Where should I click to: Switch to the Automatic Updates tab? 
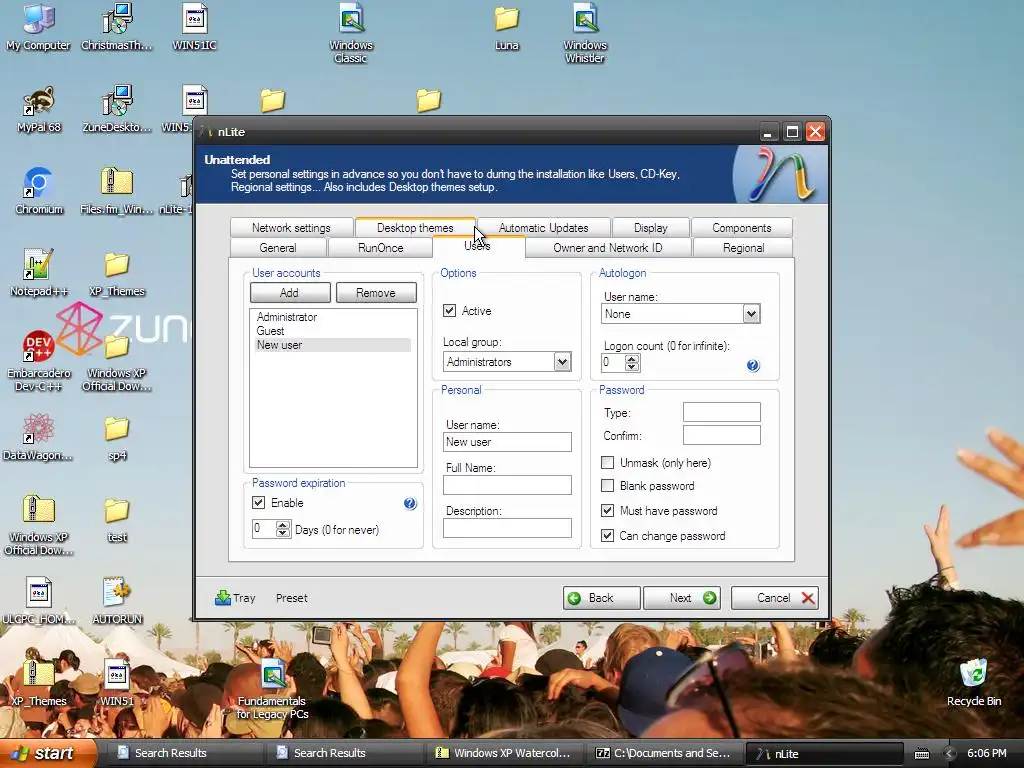pyautogui.click(x=544, y=227)
